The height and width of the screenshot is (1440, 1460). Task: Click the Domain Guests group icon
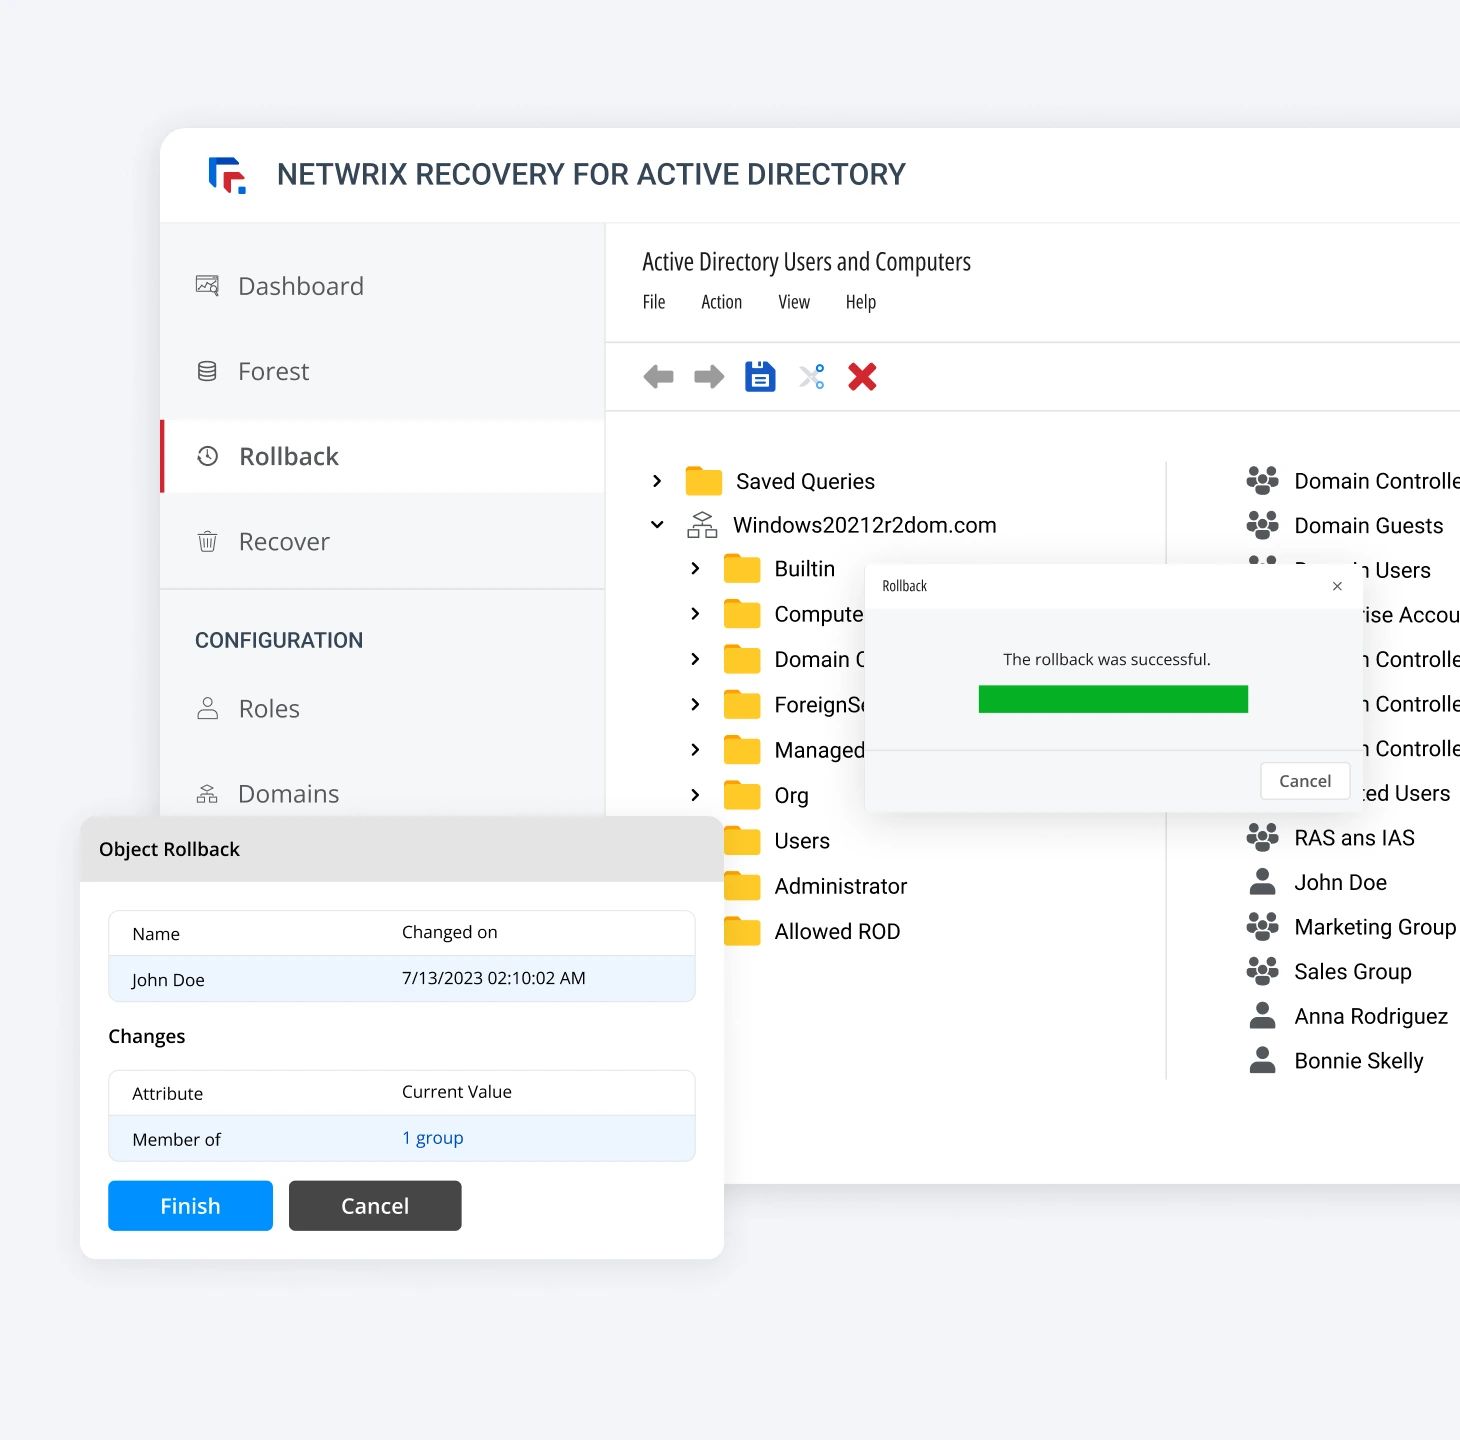pos(1263,525)
